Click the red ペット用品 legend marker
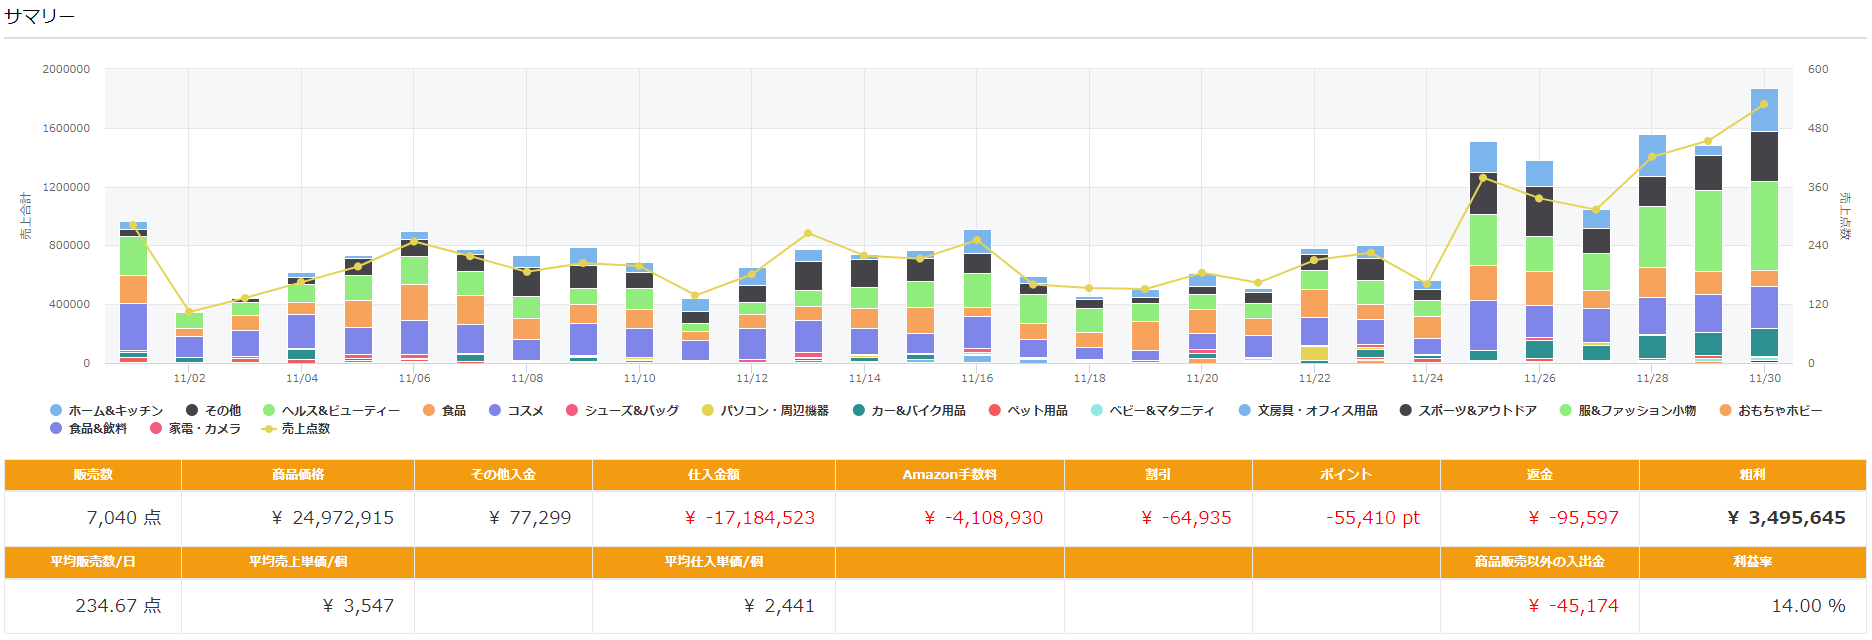Image resolution: width=1872 pixels, height=640 pixels. 995,411
